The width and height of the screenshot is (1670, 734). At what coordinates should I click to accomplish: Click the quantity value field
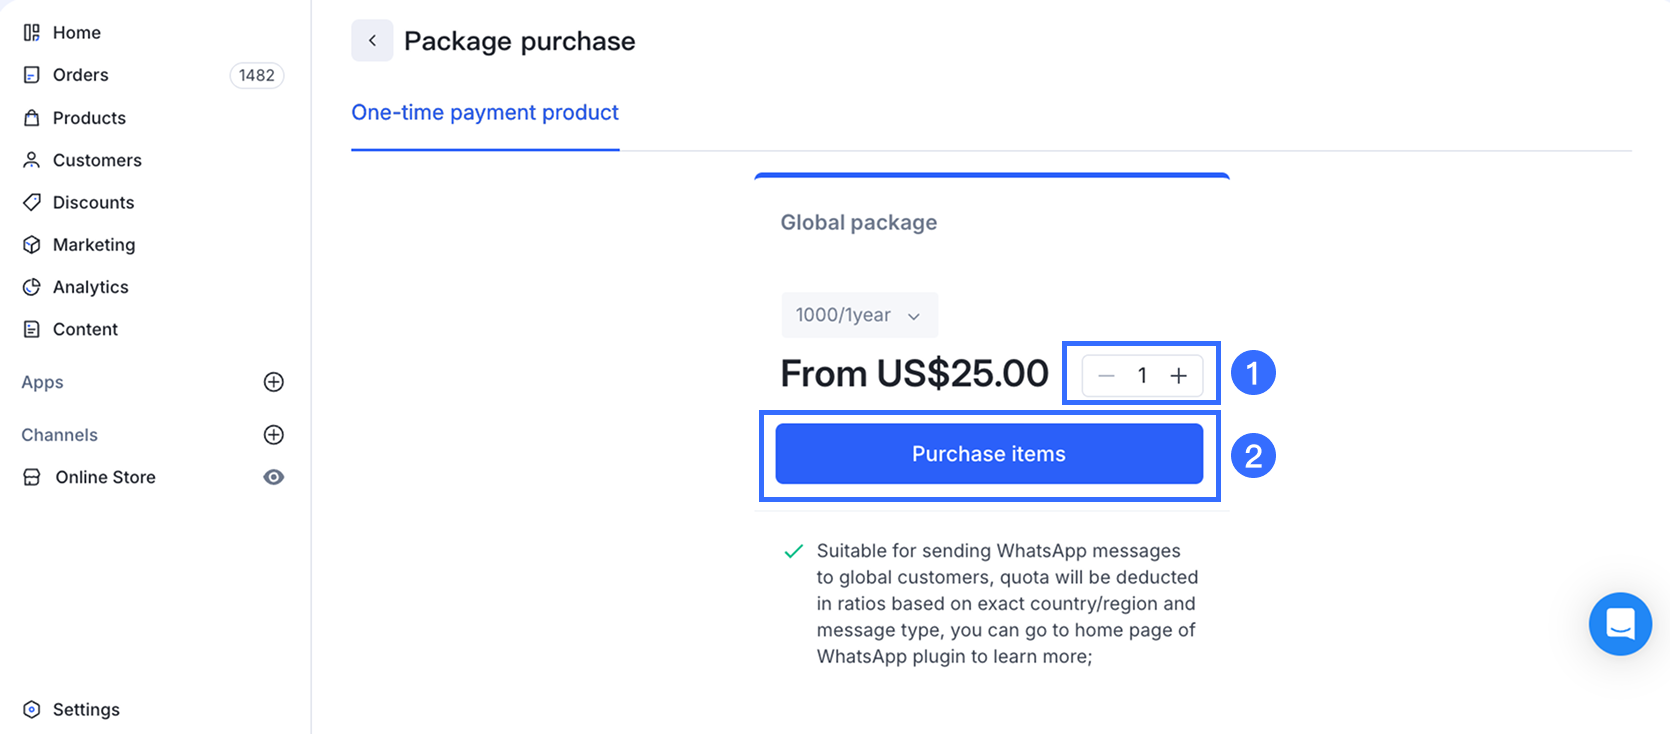[x=1142, y=375]
